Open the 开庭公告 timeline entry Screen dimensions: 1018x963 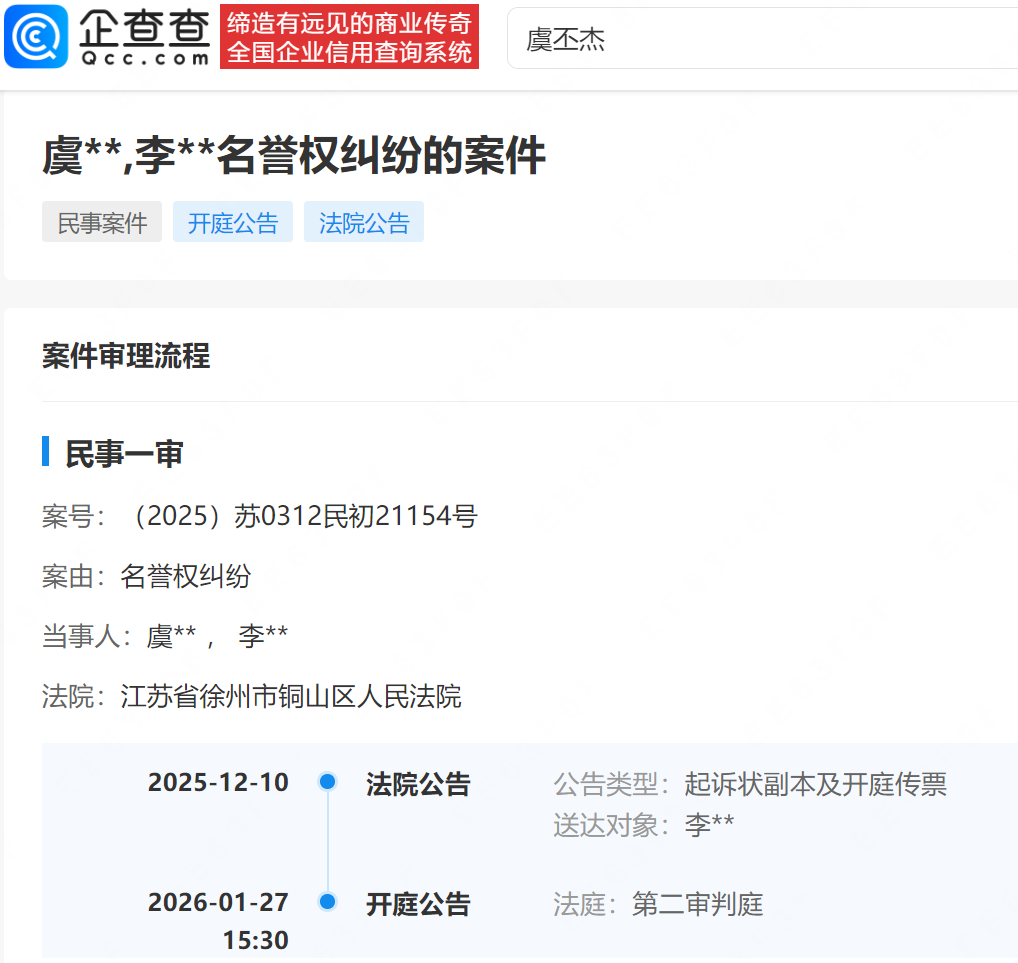(418, 904)
